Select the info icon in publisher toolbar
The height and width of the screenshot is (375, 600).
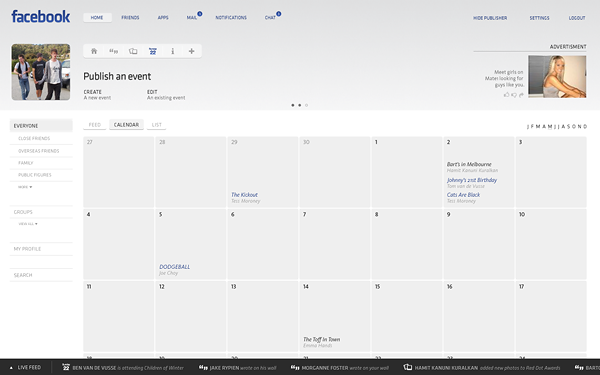coord(173,51)
